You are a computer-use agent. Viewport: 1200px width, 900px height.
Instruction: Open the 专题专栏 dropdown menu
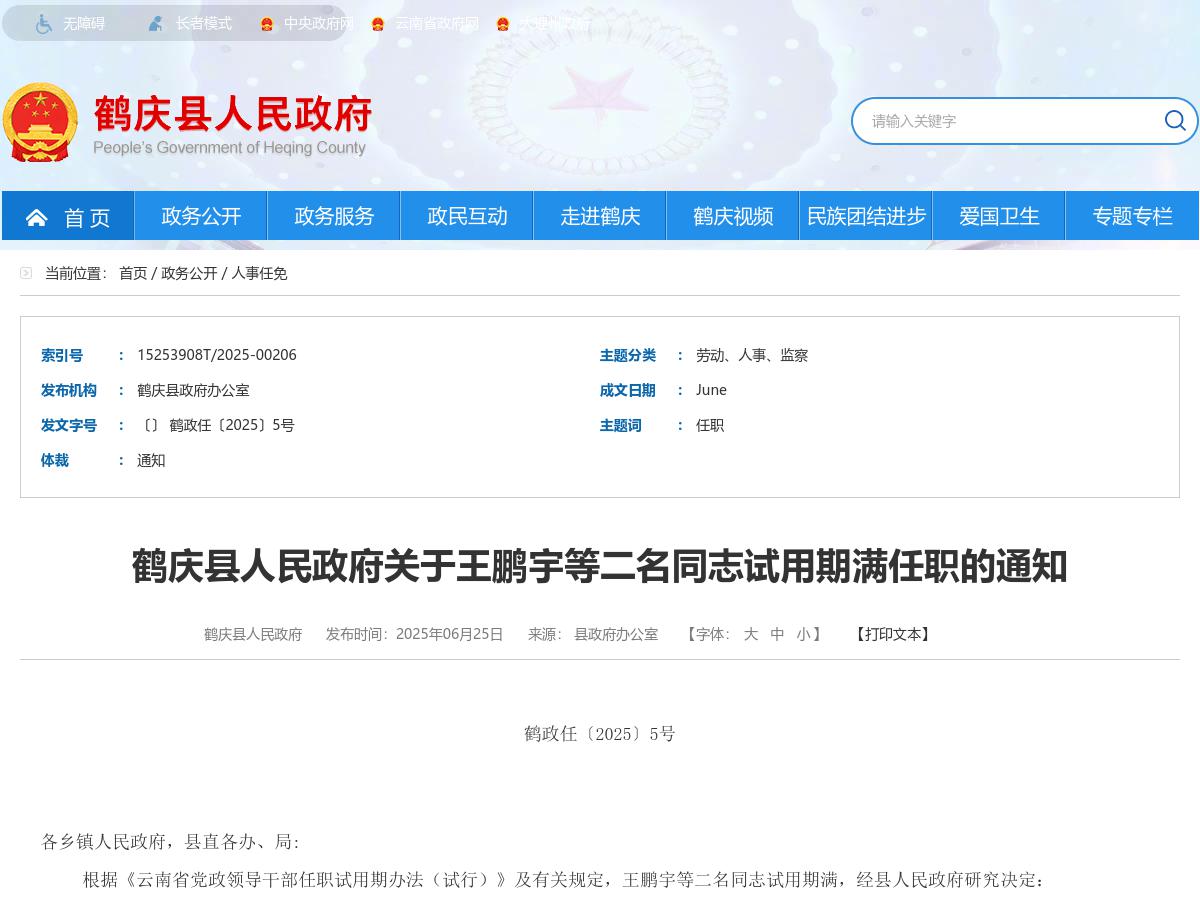[x=1132, y=216]
